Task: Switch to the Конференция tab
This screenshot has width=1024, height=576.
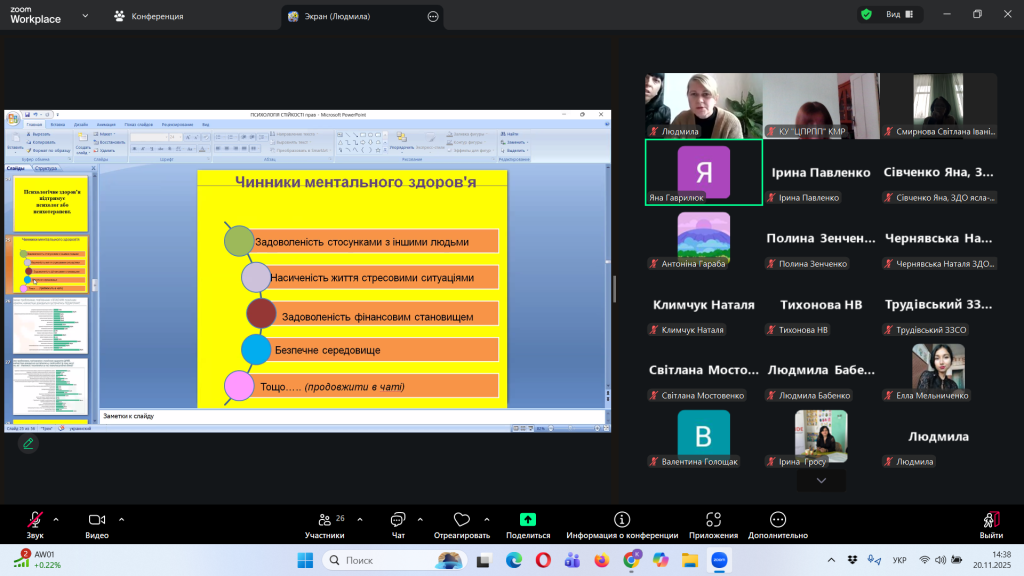Action: [148, 16]
